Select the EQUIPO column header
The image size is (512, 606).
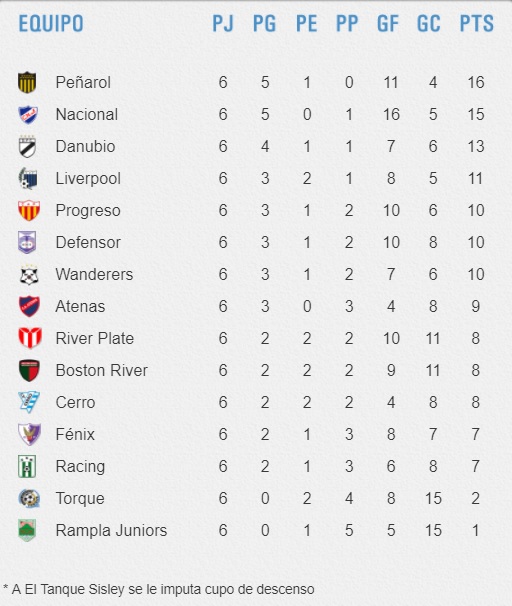51,23
